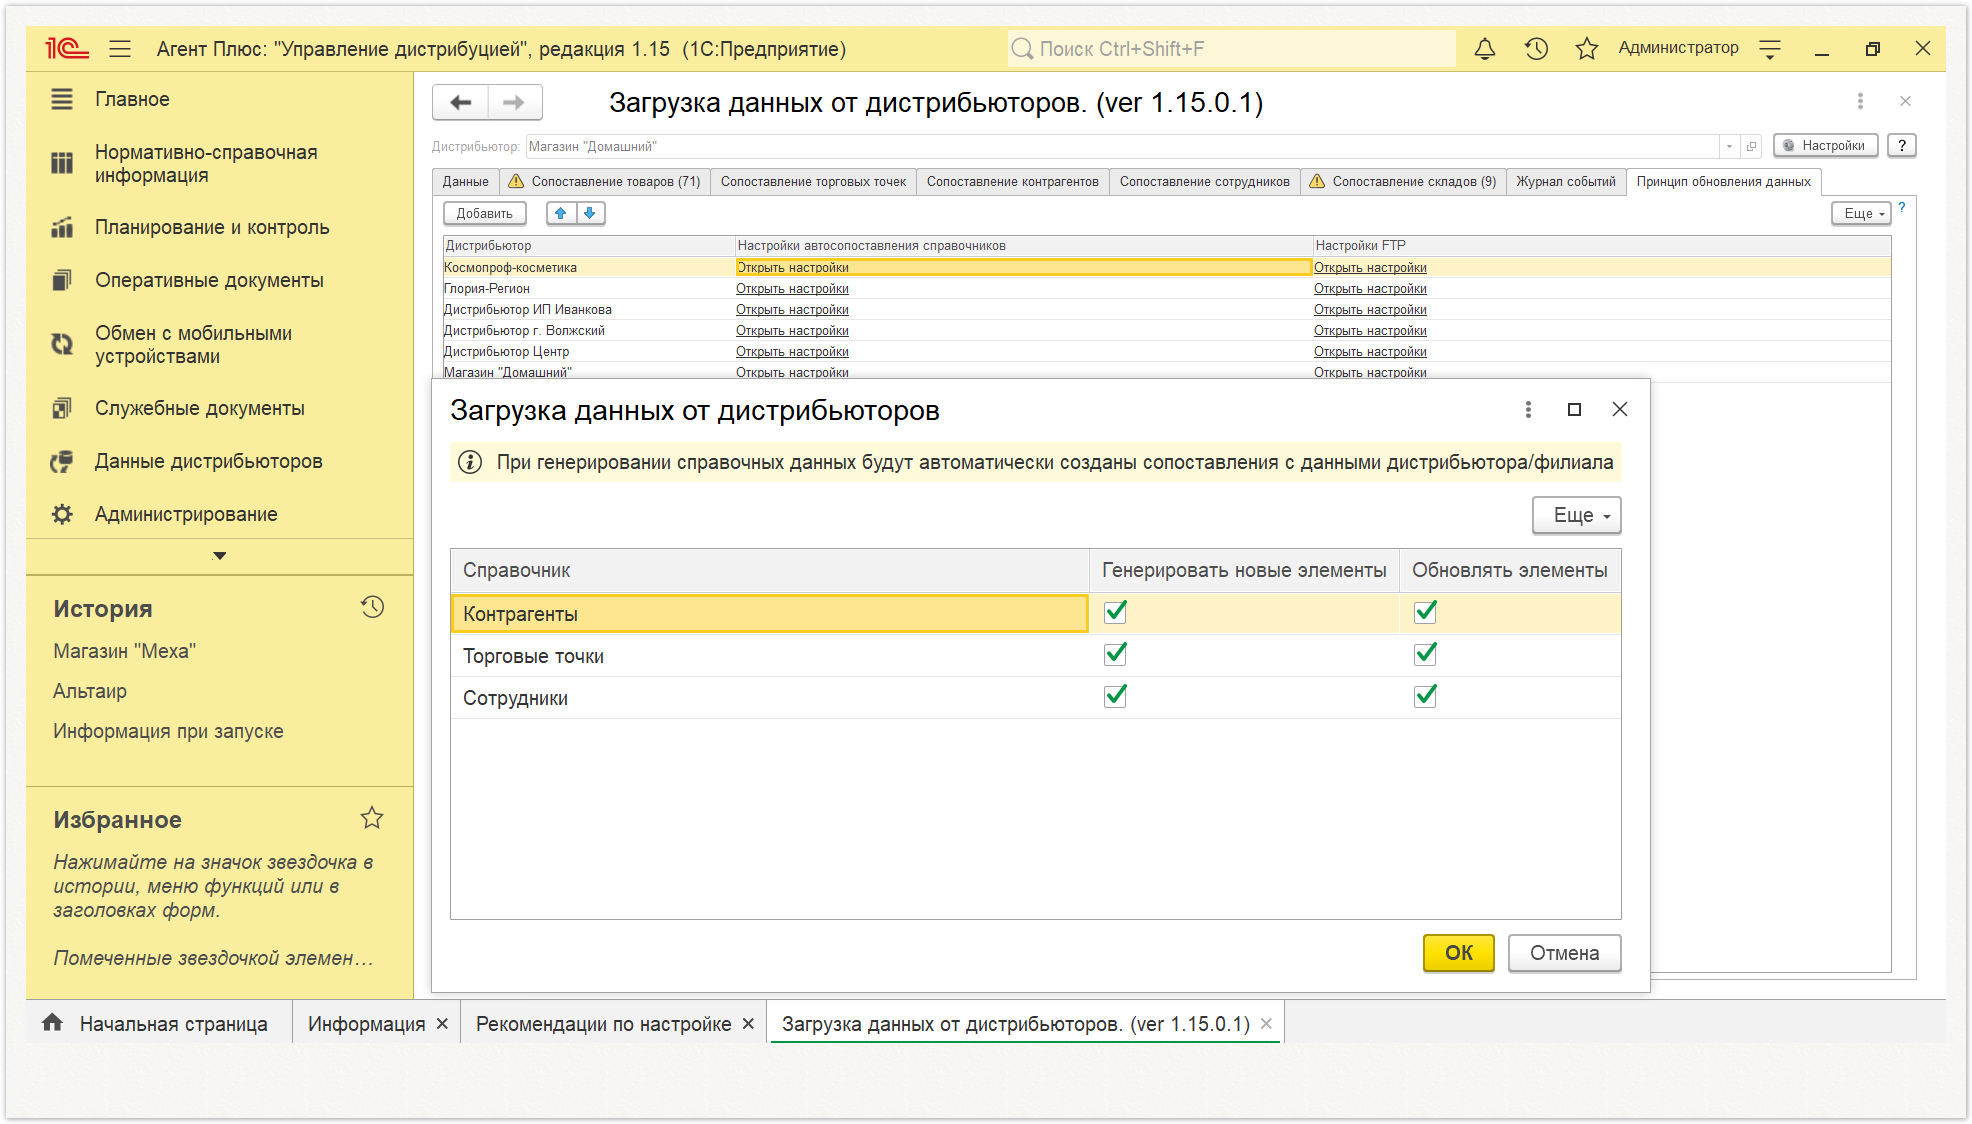The height and width of the screenshot is (1124, 1972).
Task: Sort by Справочник column header
Action: (x=768, y=570)
